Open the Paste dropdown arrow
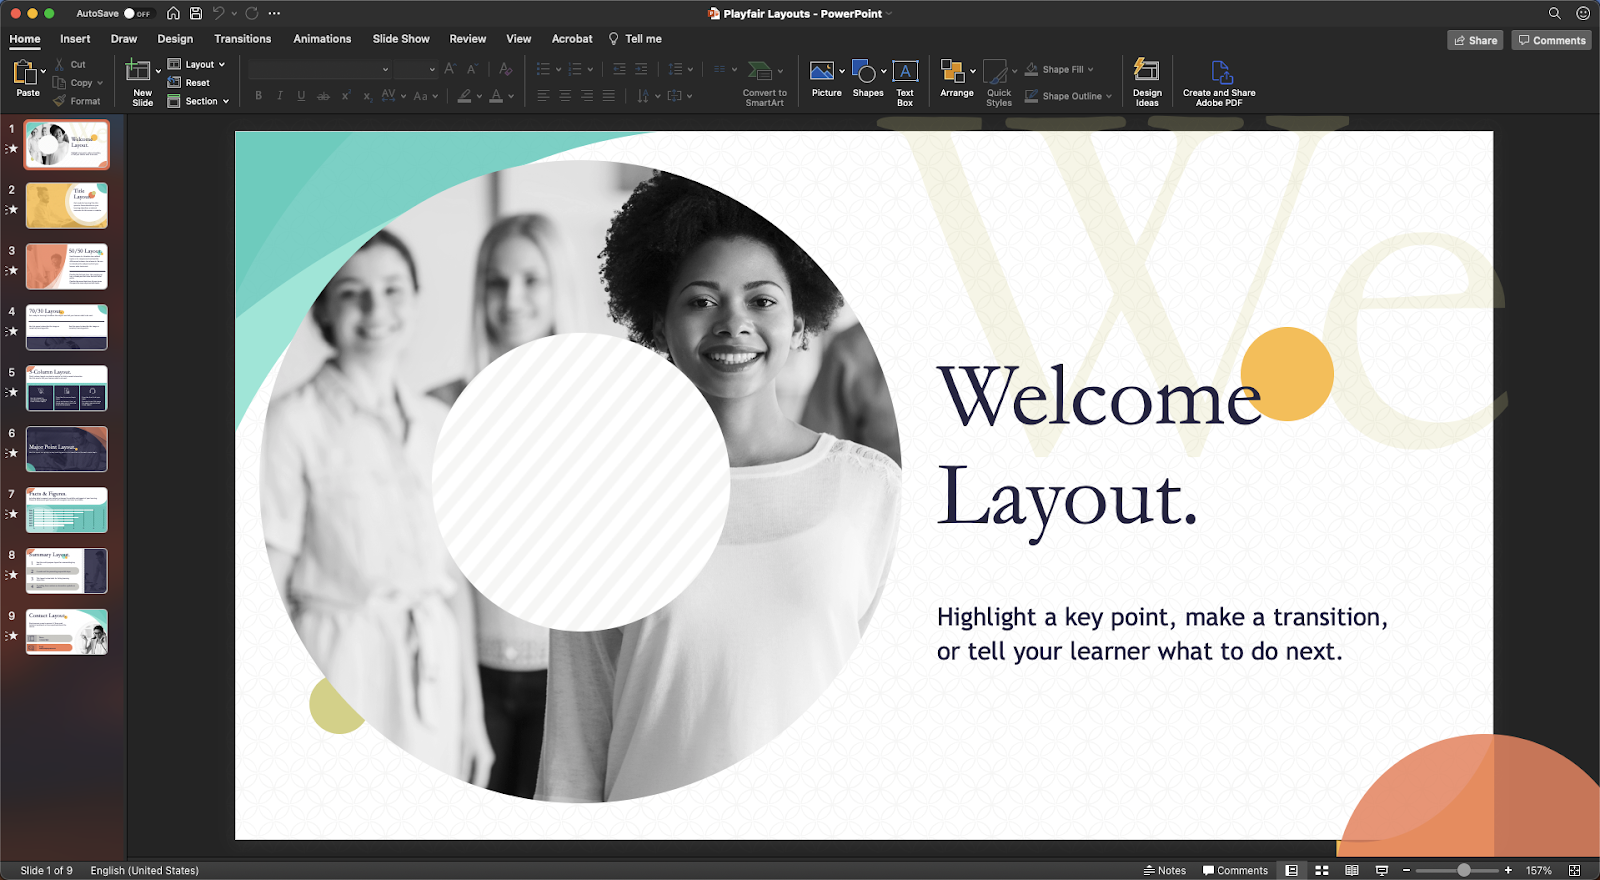1600x880 pixels. click(x=43, y=71)
